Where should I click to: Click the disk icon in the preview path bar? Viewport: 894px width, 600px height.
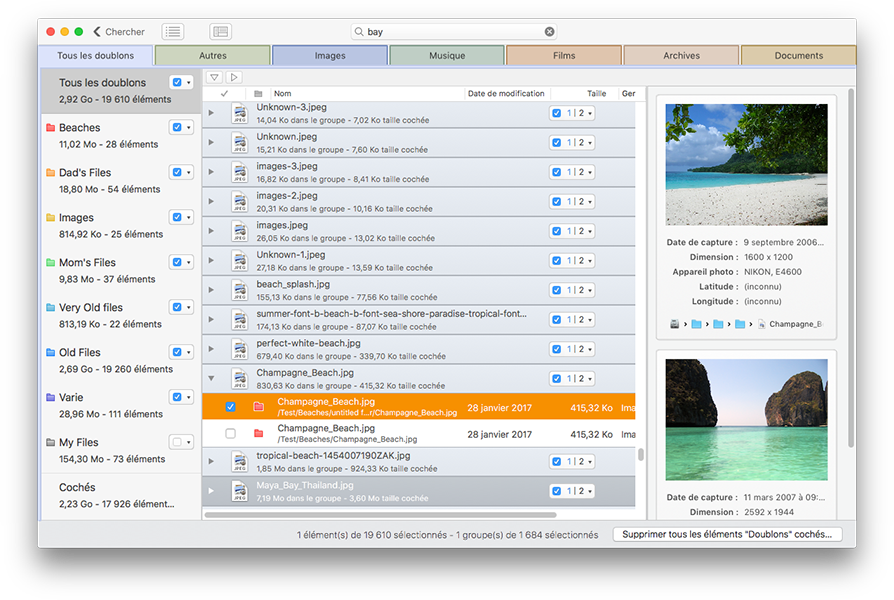pos(674,324)
